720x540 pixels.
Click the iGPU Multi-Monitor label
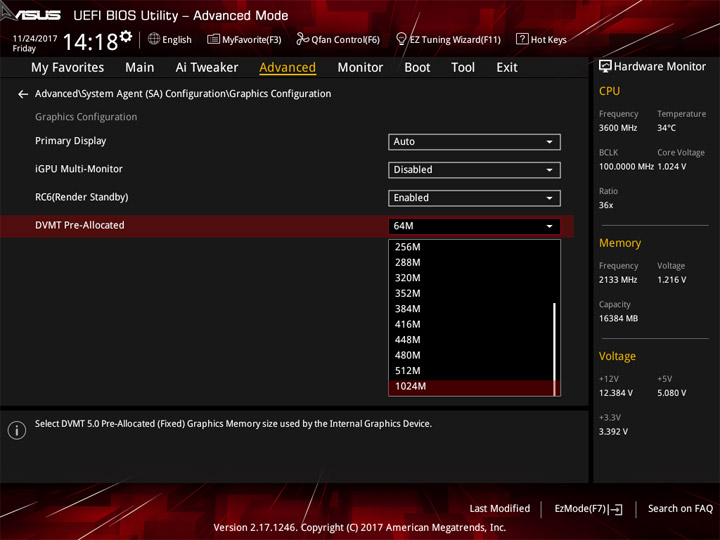[x=79, y=169]
